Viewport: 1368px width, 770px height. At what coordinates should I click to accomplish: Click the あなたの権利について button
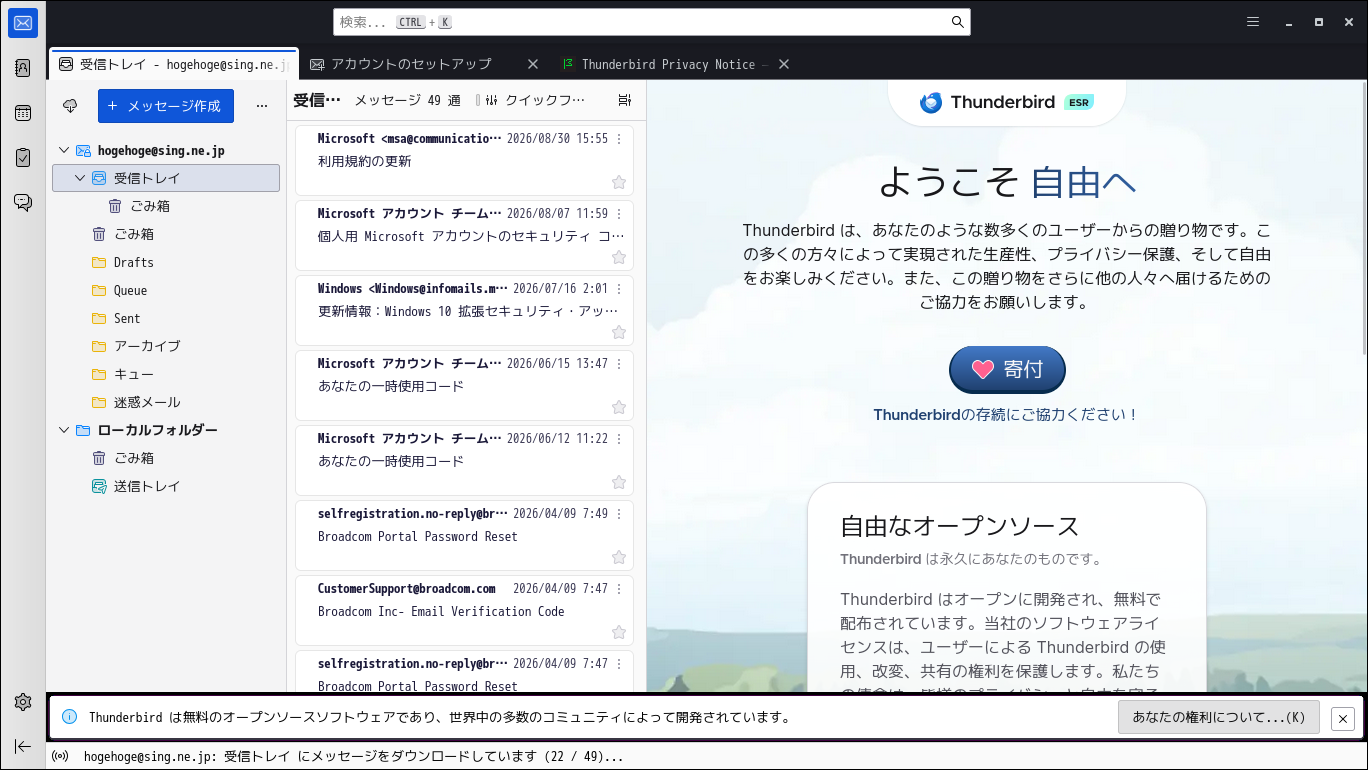point(1218,717)
